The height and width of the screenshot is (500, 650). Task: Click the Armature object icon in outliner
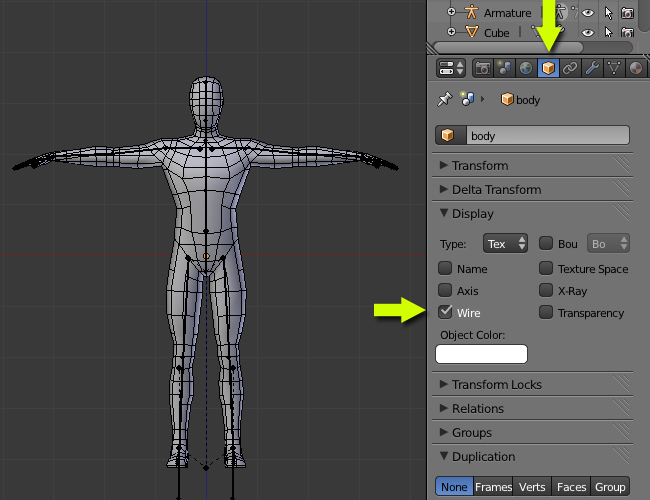tap(471, 12)
